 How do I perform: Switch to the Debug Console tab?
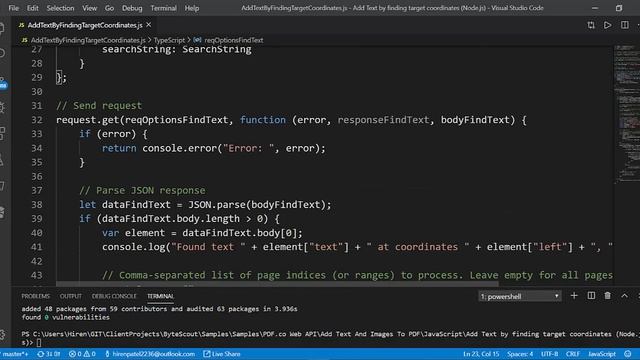114,296
